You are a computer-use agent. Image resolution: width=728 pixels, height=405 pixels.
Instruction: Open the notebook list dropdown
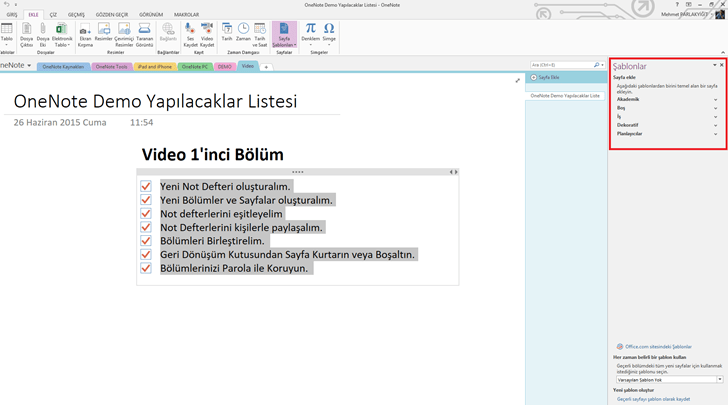[29, 65]
